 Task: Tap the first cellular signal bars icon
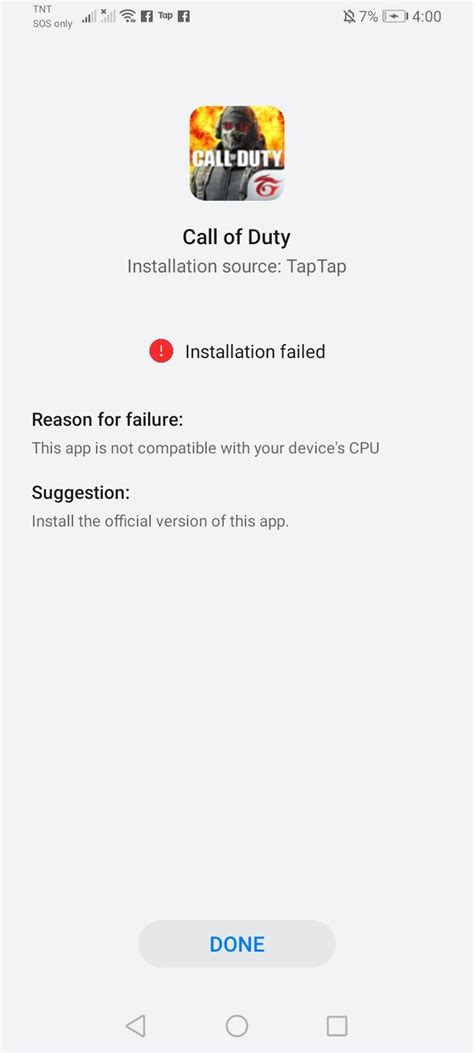(89, 17)
